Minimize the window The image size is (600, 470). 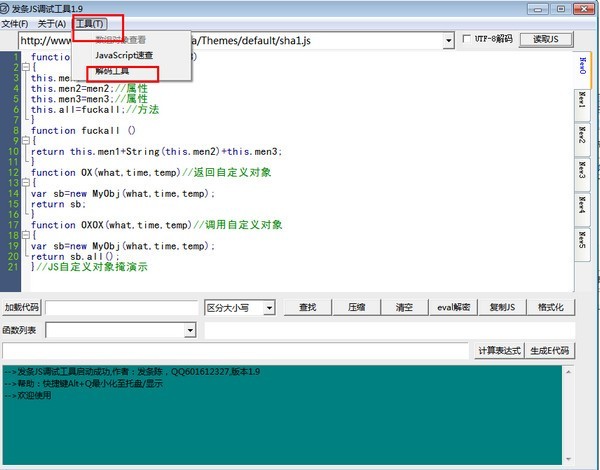pyautogui.click(x=538, y=9)
